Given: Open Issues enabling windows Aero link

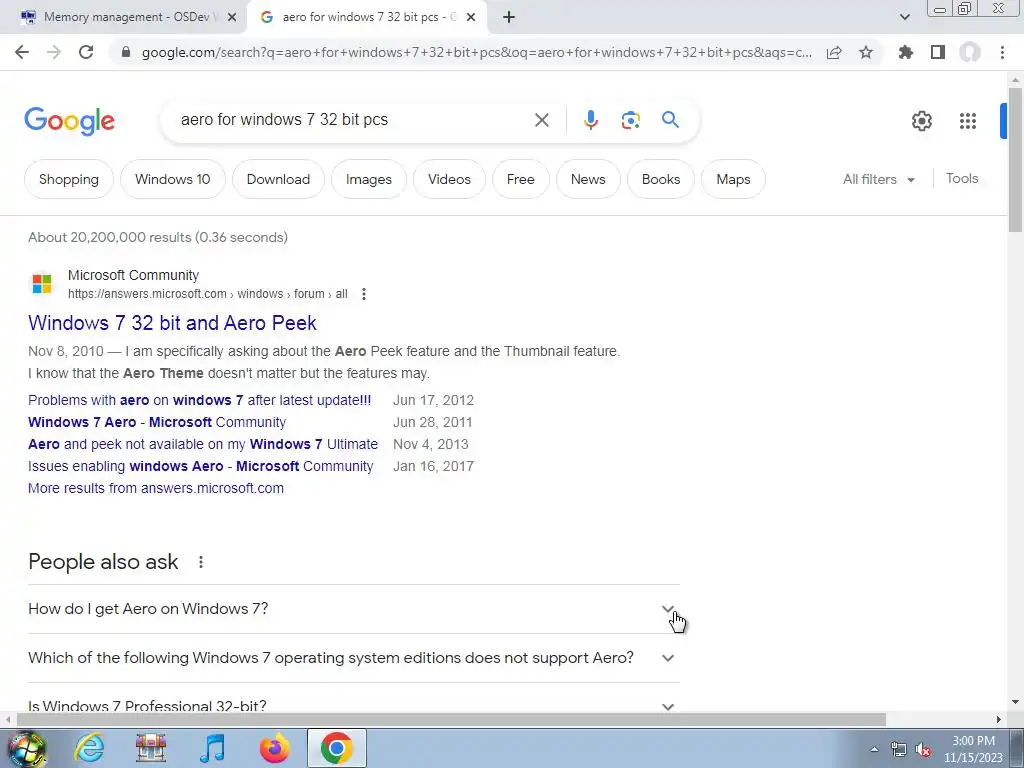Looking at the screenshot, I should point(200,466).
